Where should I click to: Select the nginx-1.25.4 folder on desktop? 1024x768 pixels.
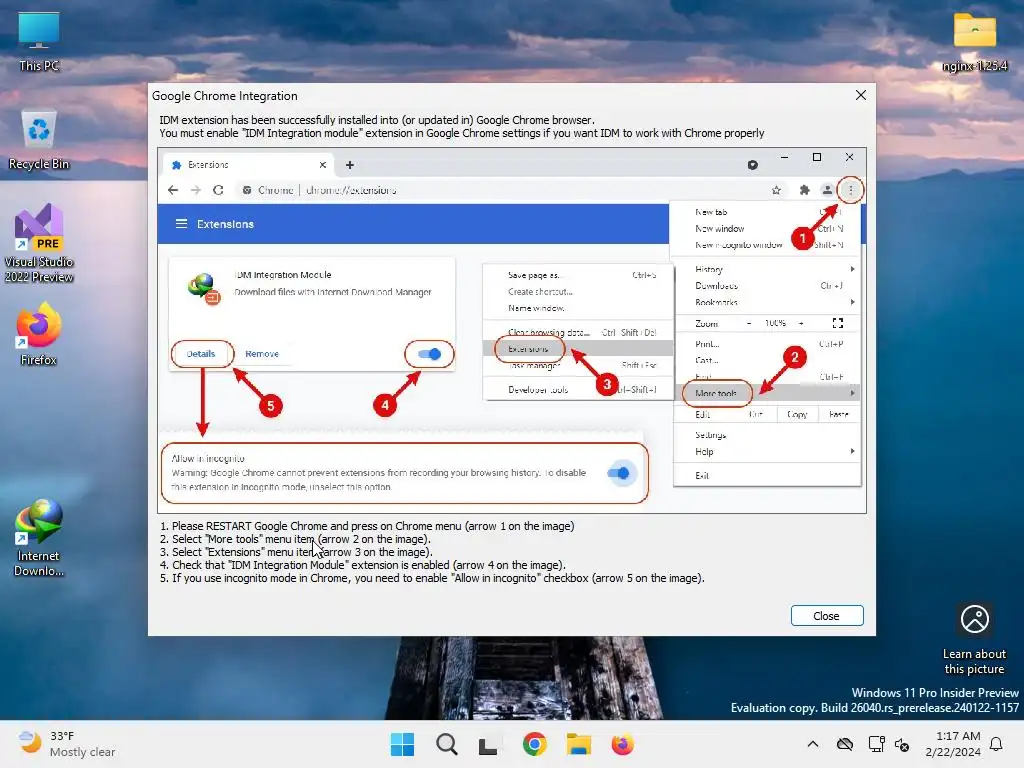[974, 41]
